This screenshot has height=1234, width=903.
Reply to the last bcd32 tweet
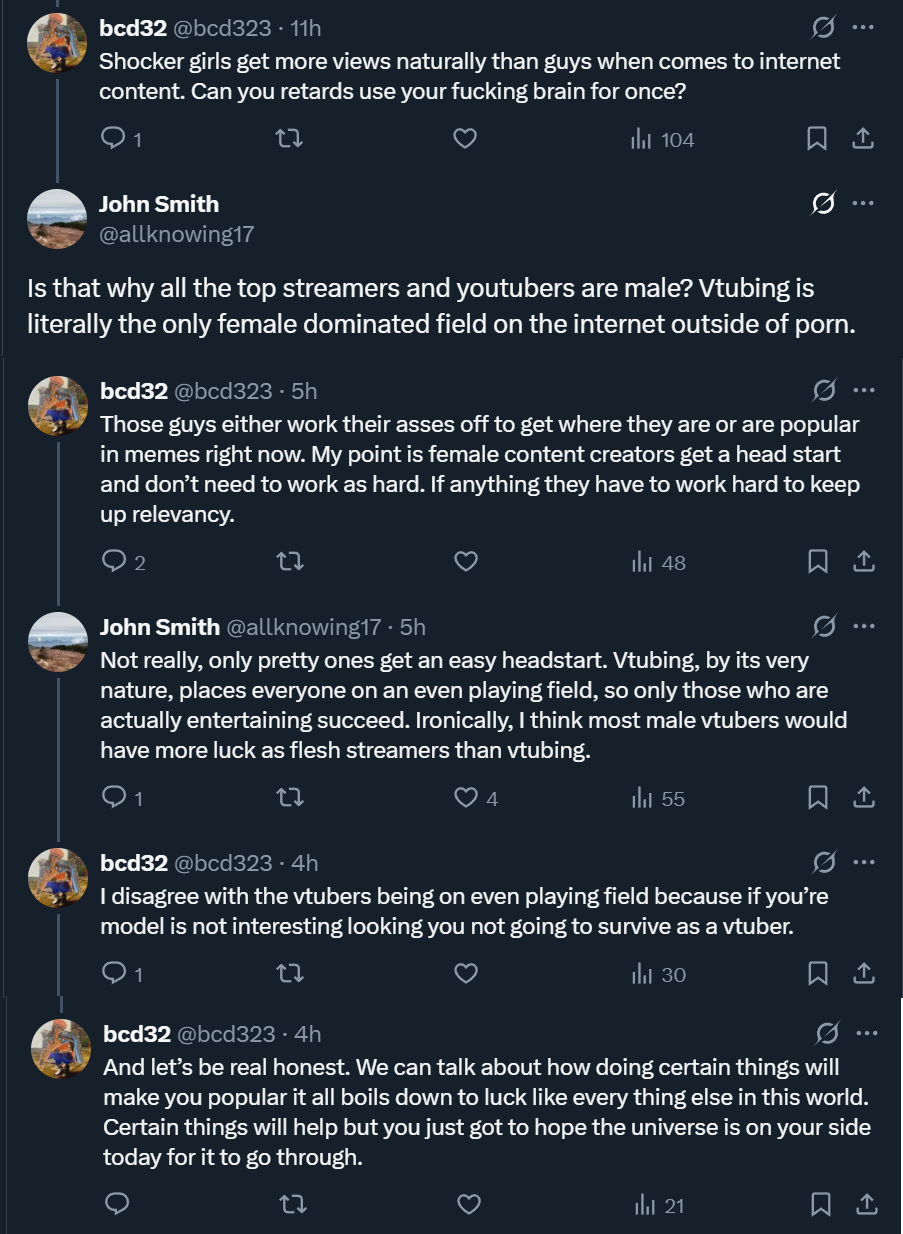(x=117, y=1204)
